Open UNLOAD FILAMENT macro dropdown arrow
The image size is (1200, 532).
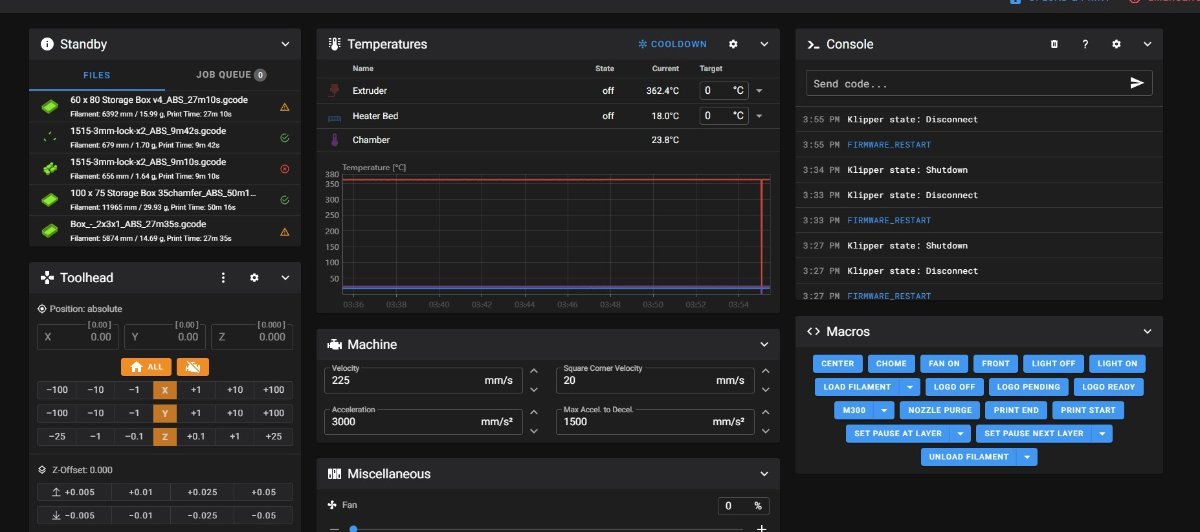(x=1027, y=457)
